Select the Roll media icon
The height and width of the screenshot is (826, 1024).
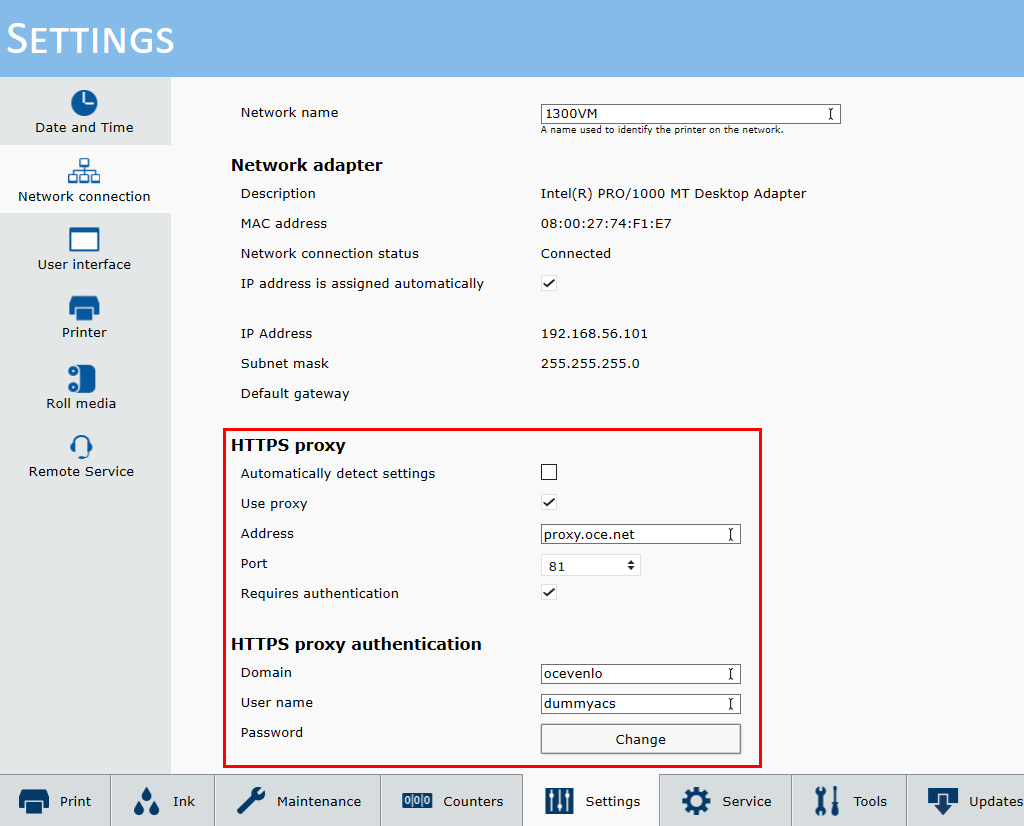pyautogui.click(x=81, y=378)
